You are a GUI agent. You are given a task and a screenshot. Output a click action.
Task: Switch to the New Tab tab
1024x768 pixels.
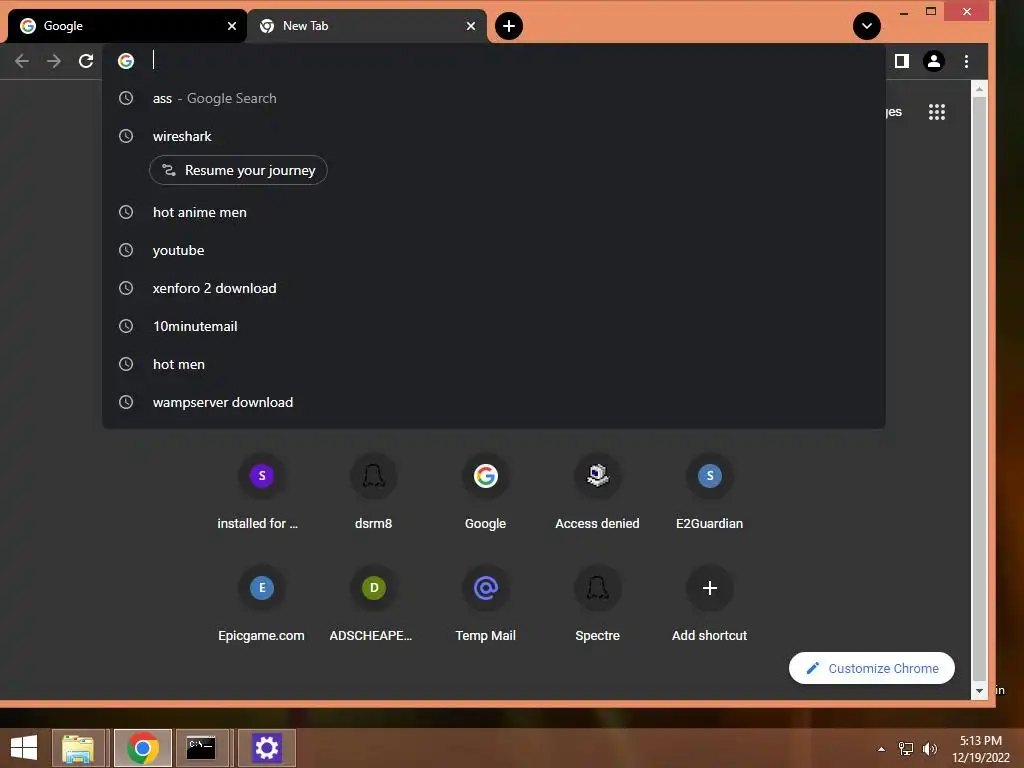(x=367, y=26)
